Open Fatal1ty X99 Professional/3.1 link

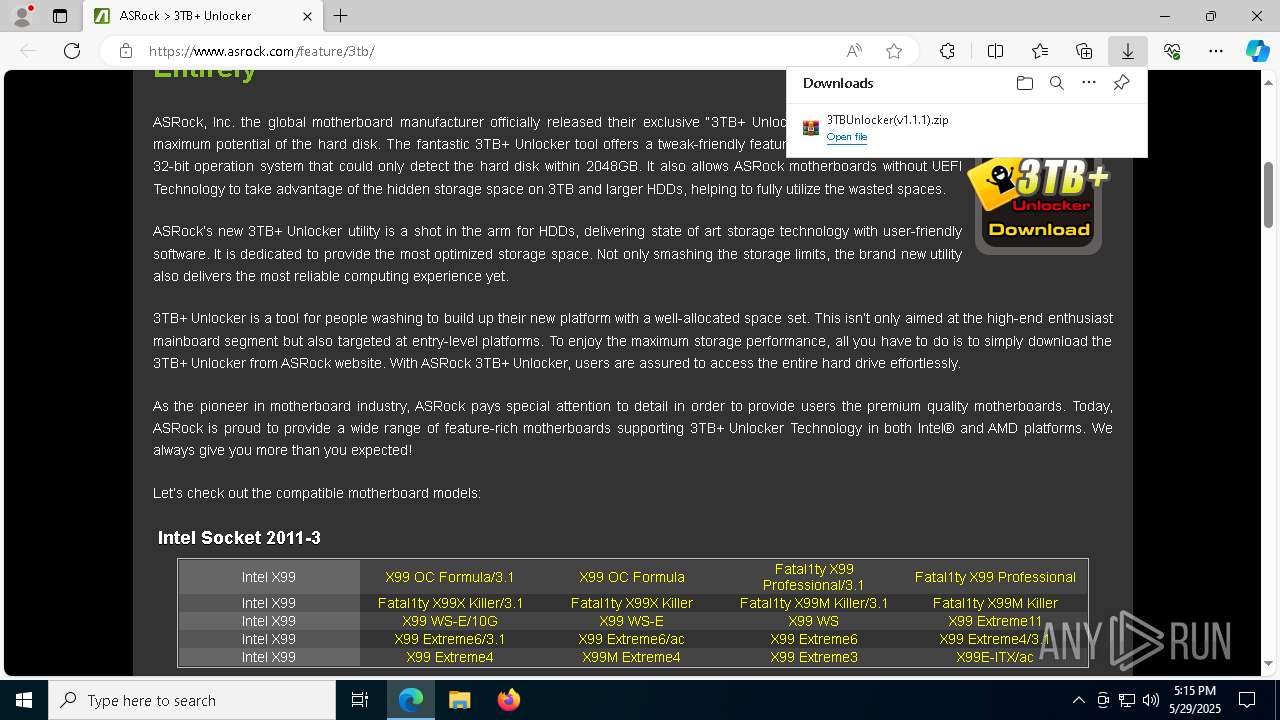[814, 577]
